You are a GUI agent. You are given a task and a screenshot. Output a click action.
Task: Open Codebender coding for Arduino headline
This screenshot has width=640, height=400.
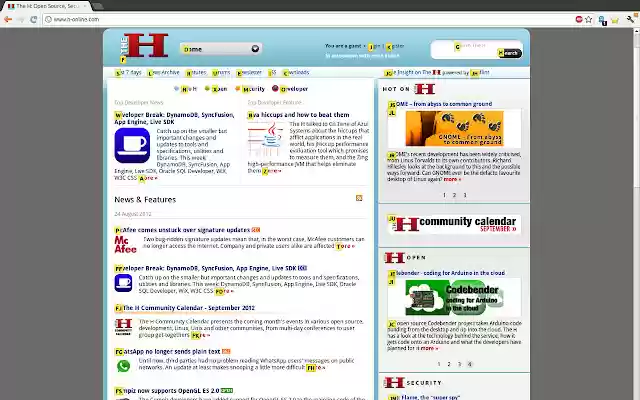(447, 273)
